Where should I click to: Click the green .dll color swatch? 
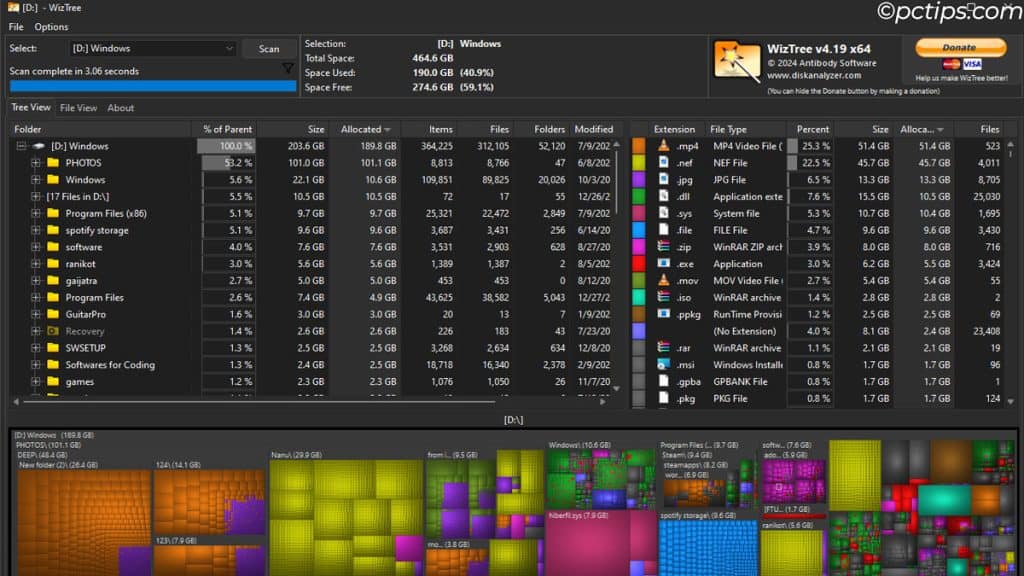tap(638, 196)
